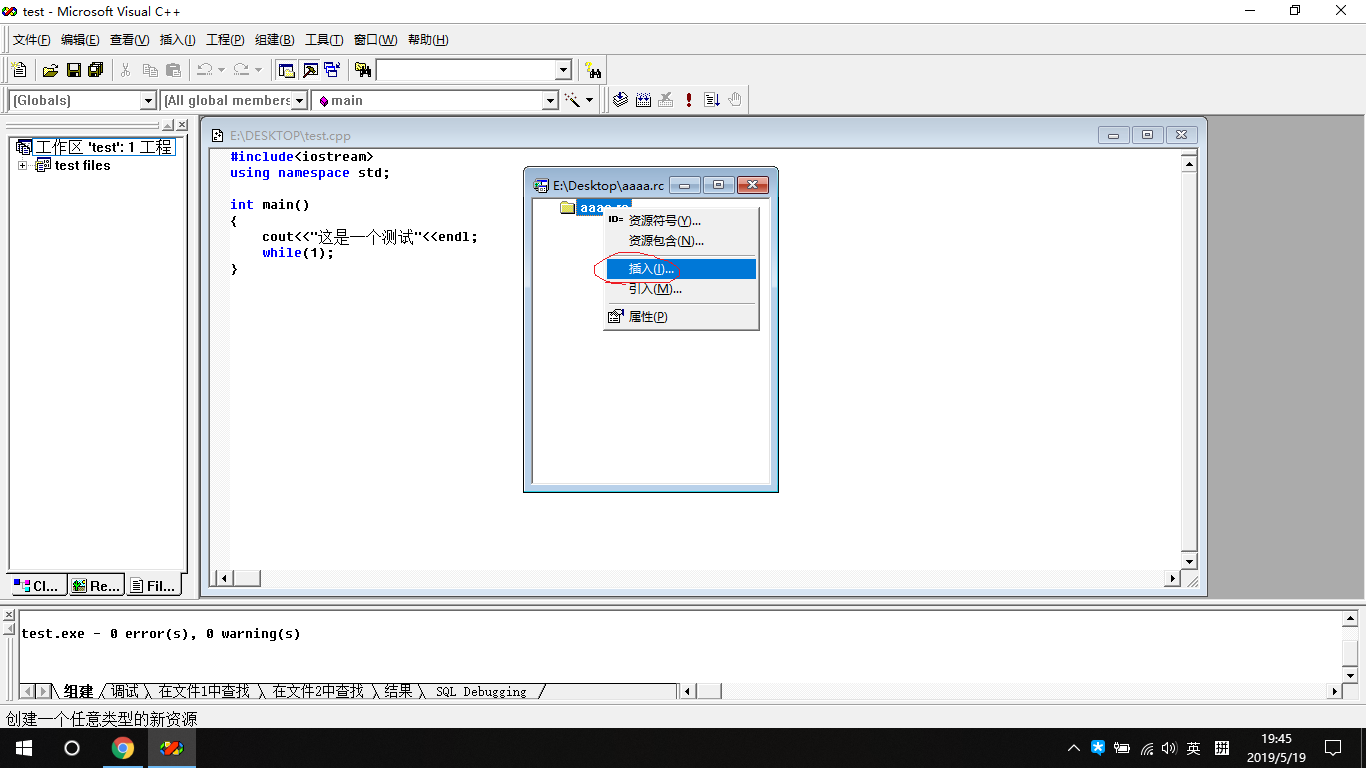The height and width of the screenshot is (768, 1366).
Task: Open a file with the Open folder icon
Action: coord(49,69)
